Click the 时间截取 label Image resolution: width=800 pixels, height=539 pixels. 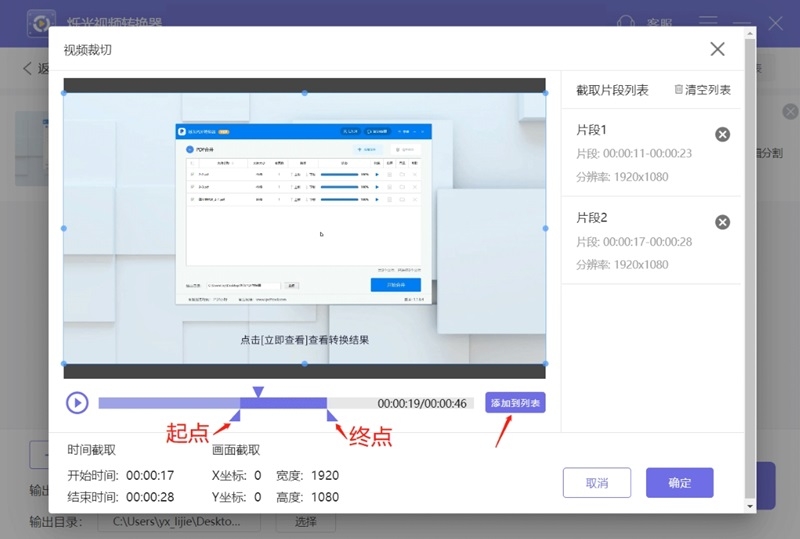point(92,450)
